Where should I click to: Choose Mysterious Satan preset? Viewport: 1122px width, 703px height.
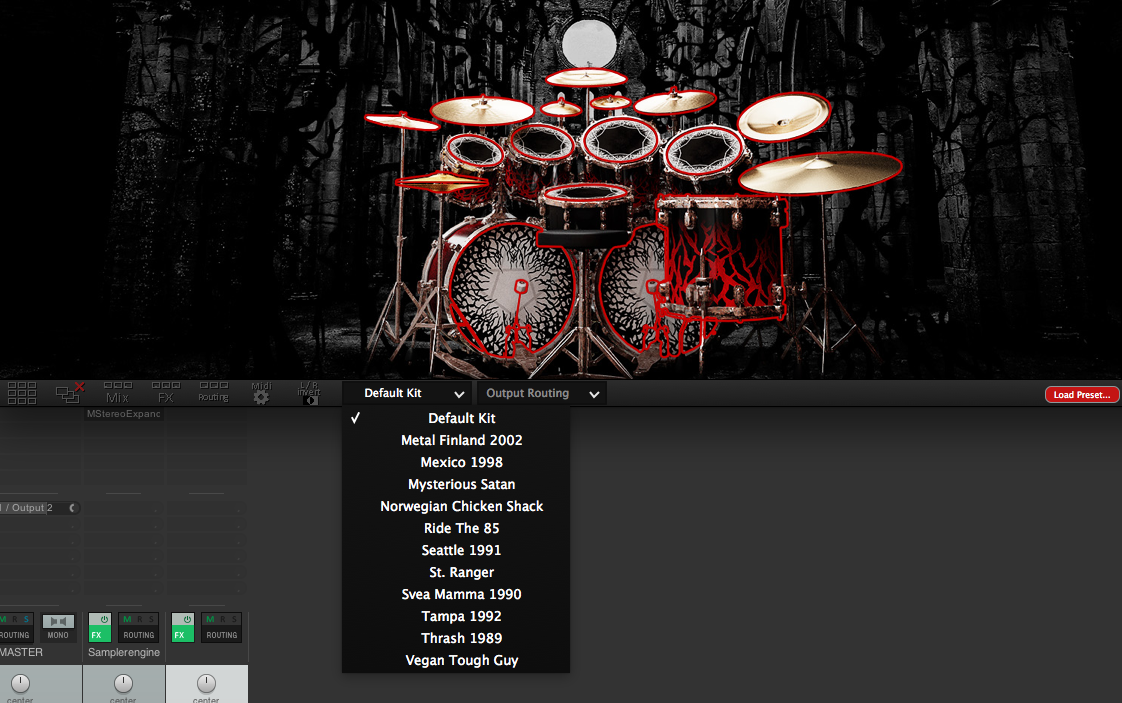tap(457, 485)
